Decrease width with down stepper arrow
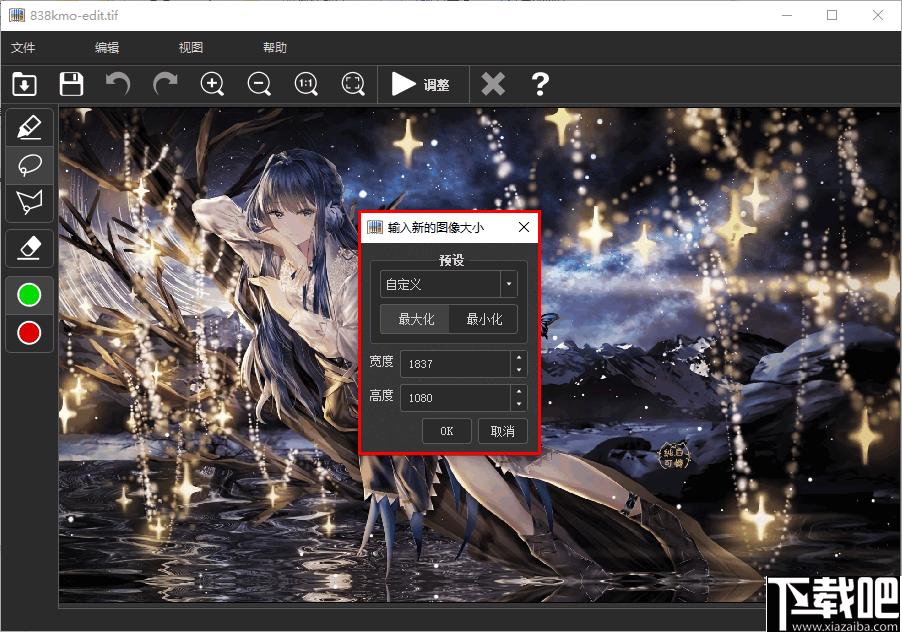The image size is (902, 632). tap(519, 370)
